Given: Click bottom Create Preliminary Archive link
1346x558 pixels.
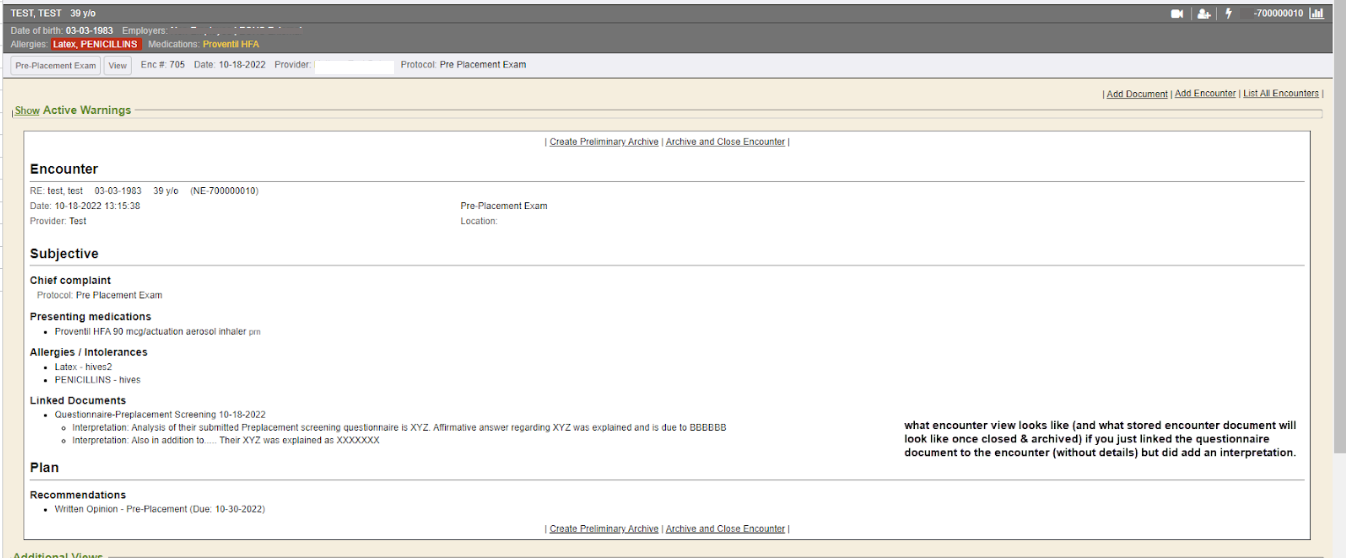Looking at the screenshot, I should 604,529.
